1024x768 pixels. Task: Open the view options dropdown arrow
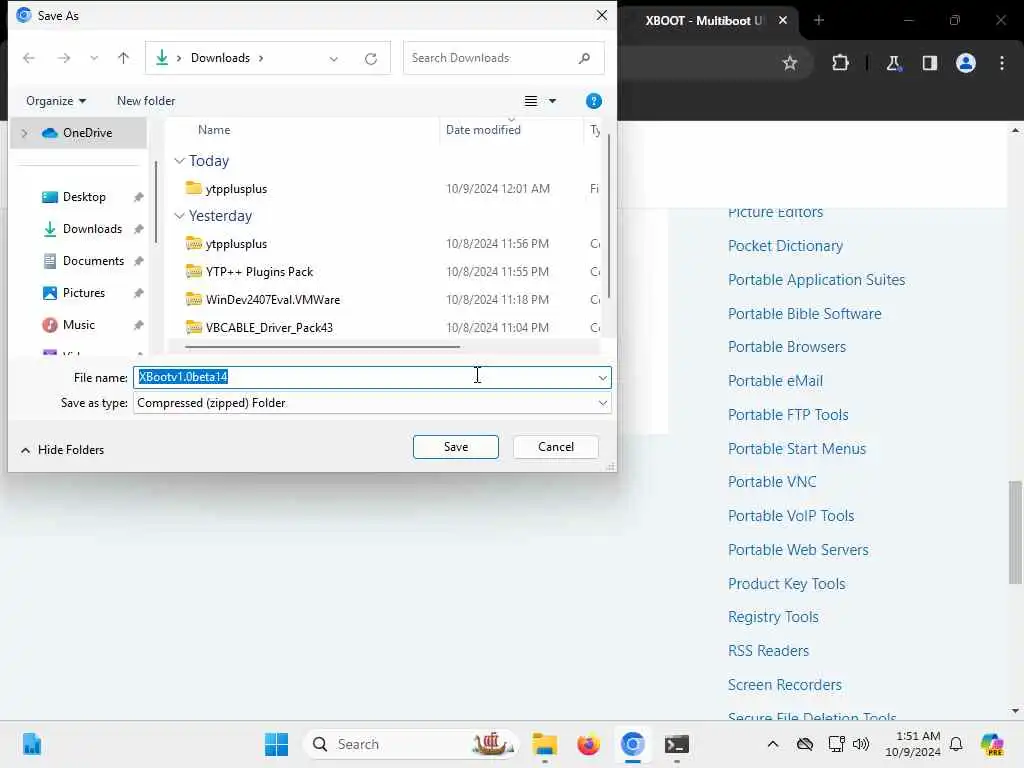pos(552,101)
